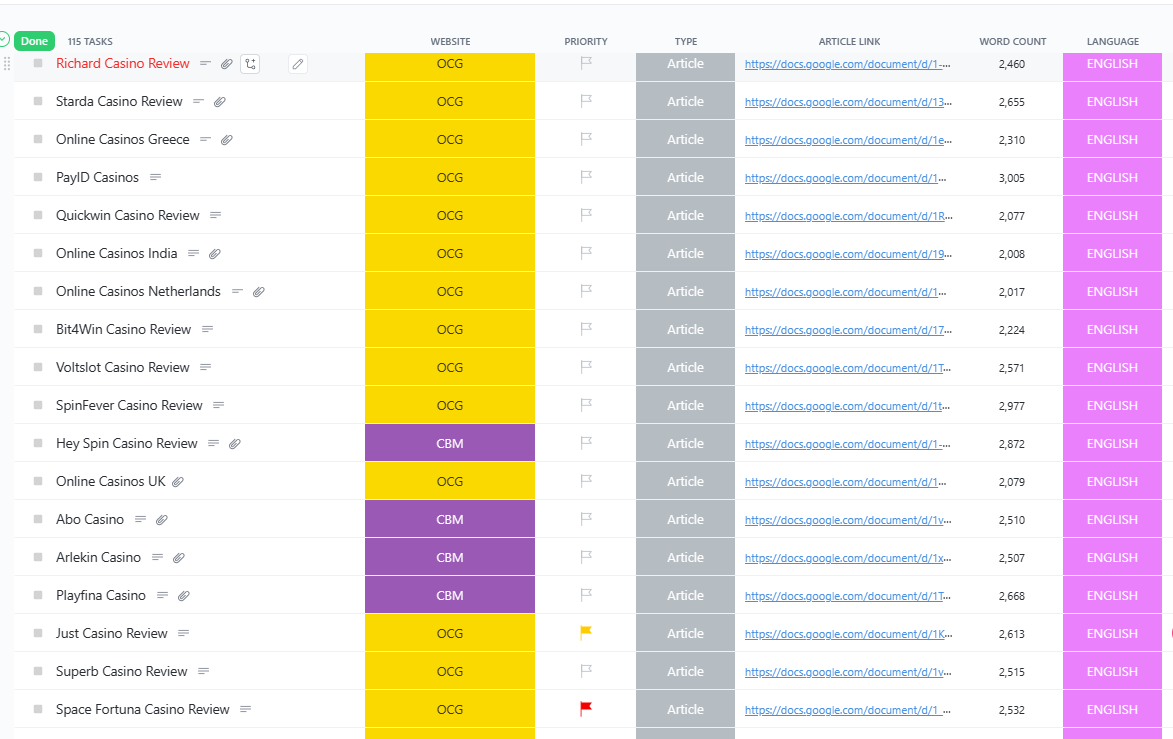The width and height of the screenshot is (1173, 739).
Task: Click attachment paperclip on Starda Casino Review
Action: [x=220, y=102]
